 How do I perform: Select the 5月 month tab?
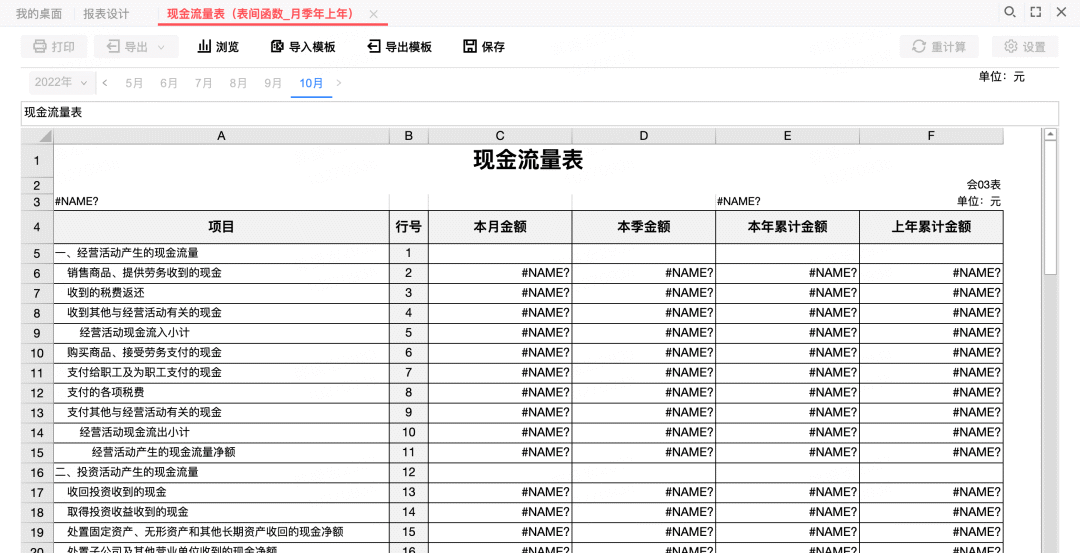point(134,83)
